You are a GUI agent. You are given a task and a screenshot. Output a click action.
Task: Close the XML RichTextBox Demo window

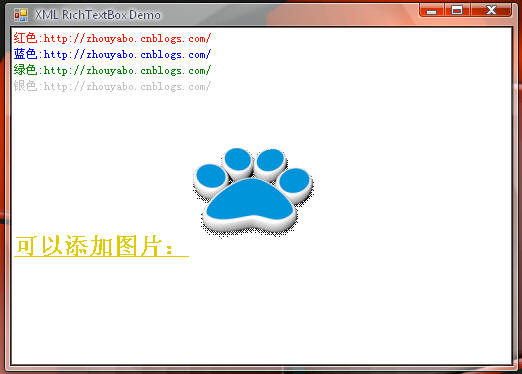(491, 10)
